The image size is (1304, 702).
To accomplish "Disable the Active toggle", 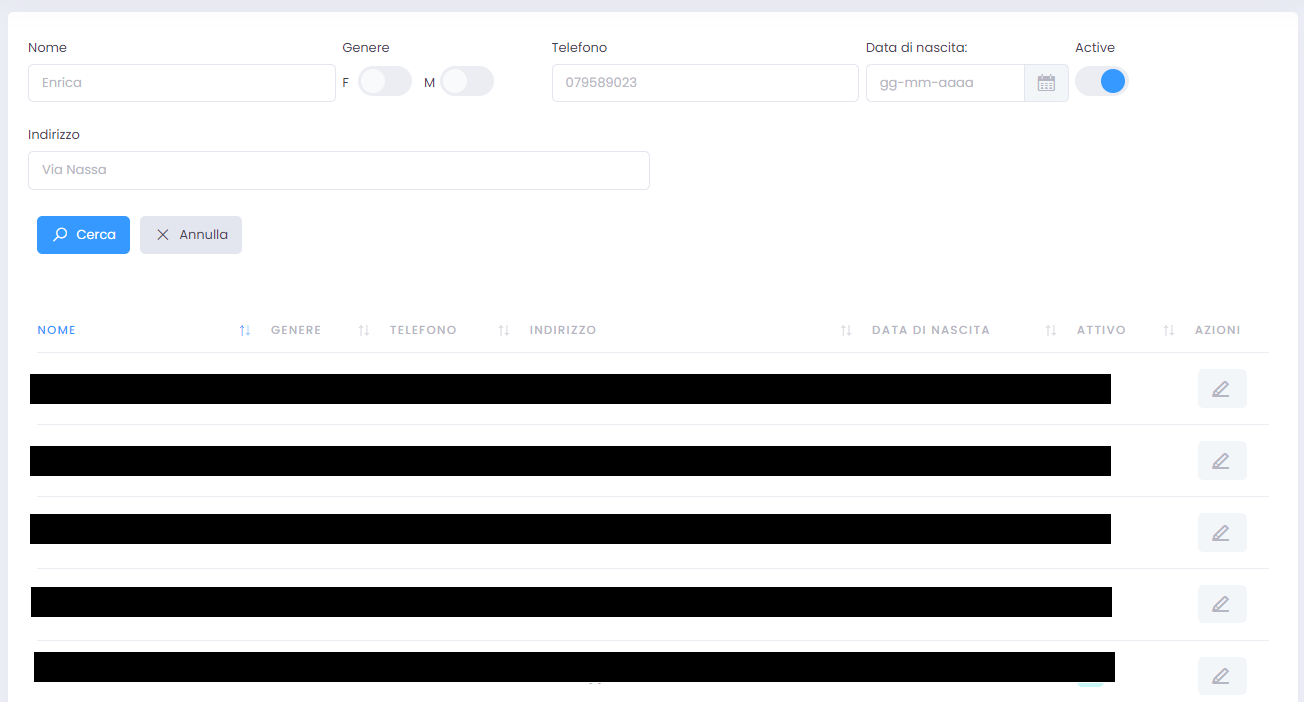I will pyautogui.click(x=1101, y=81).
